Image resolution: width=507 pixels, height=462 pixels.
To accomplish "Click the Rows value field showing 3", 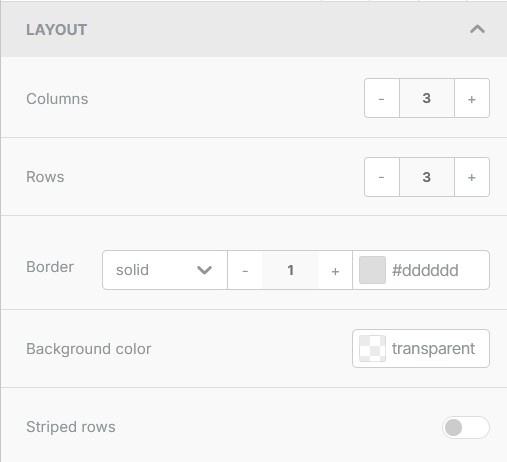I will click(427, 177).
